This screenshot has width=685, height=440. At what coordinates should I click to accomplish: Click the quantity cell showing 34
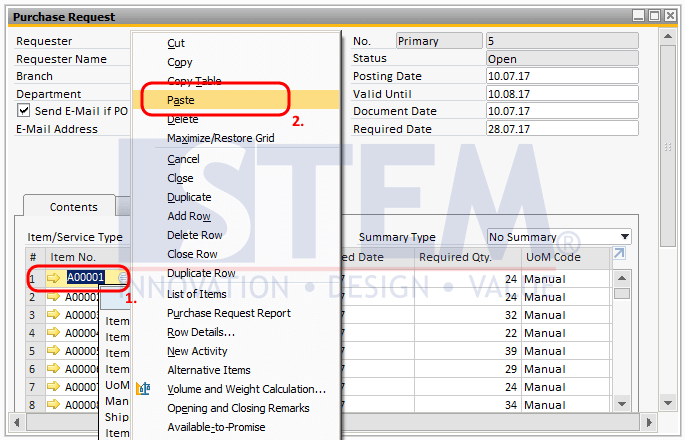point(467,405)
